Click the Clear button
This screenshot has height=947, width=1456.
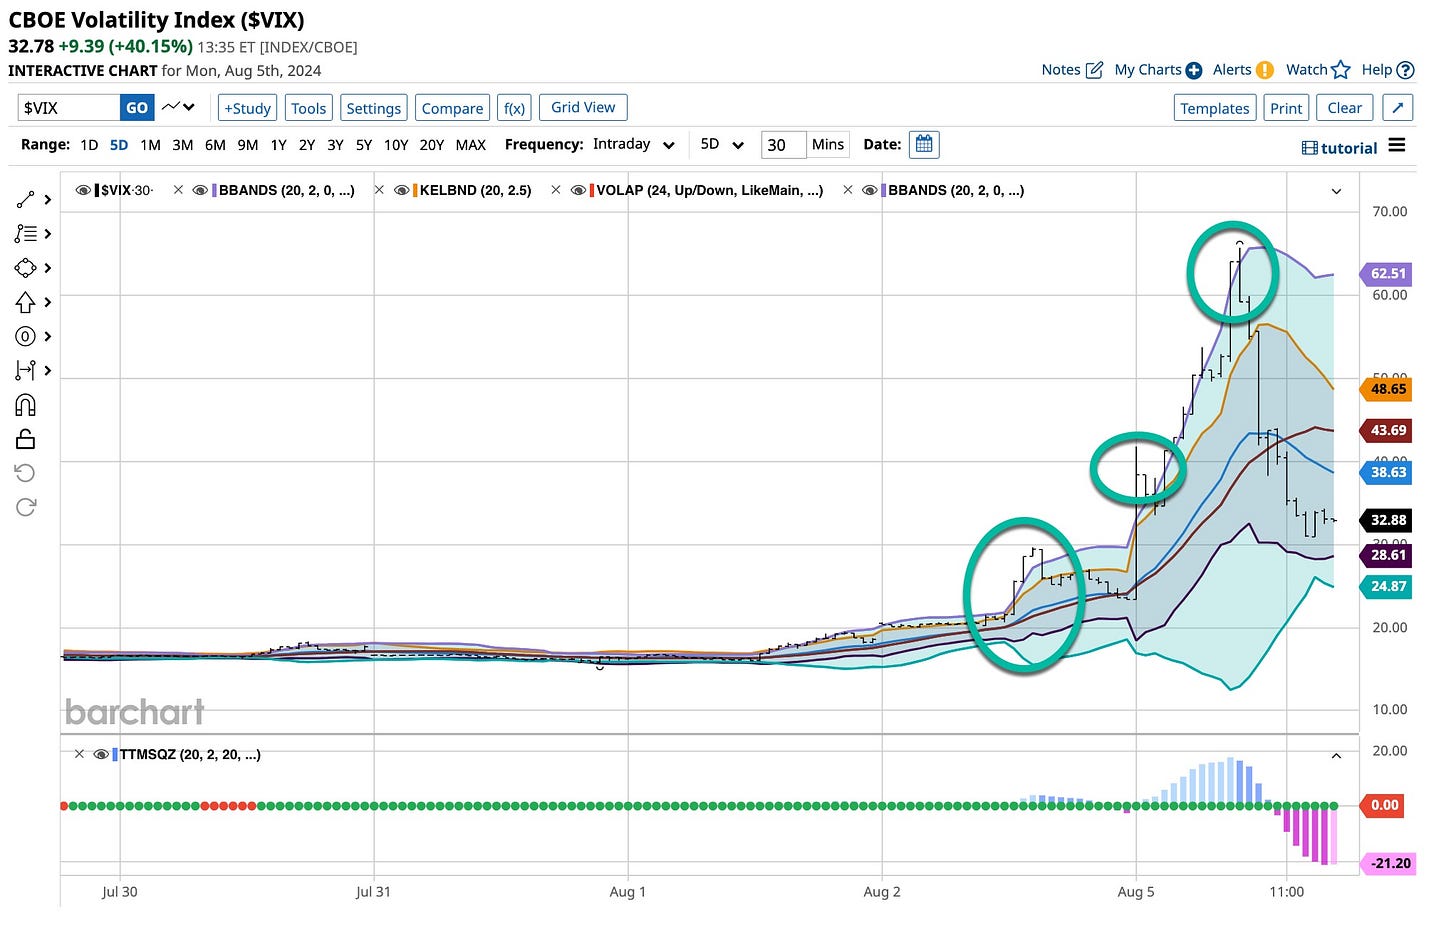click(1344, 108)
